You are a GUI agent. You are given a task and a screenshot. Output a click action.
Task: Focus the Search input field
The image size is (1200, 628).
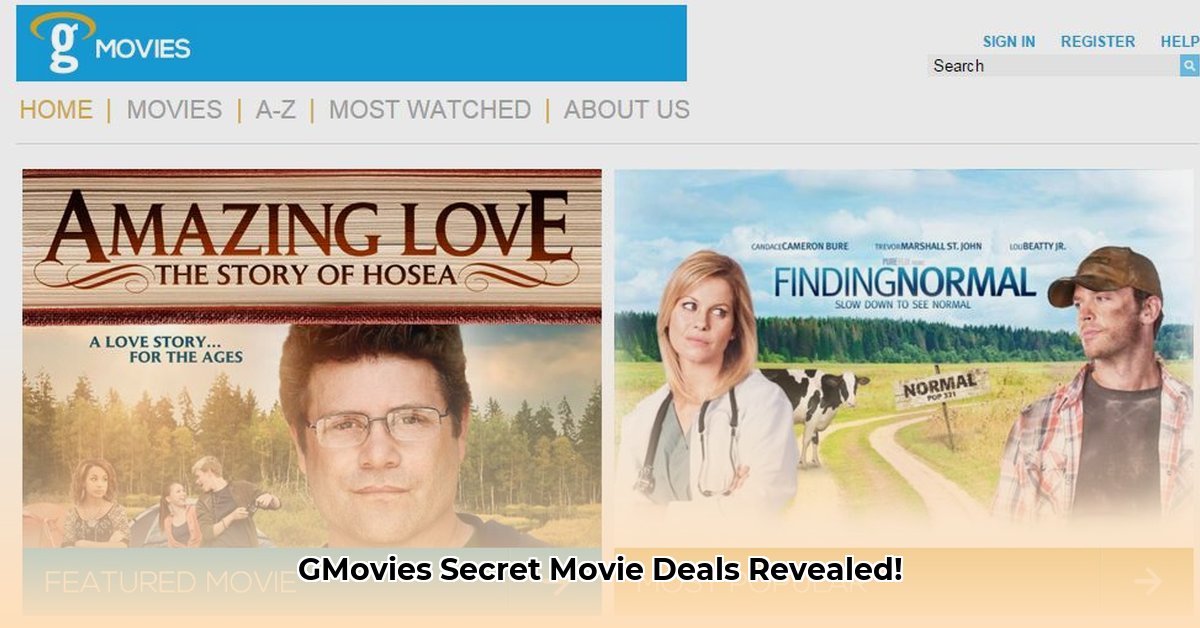coord(1054,66)
